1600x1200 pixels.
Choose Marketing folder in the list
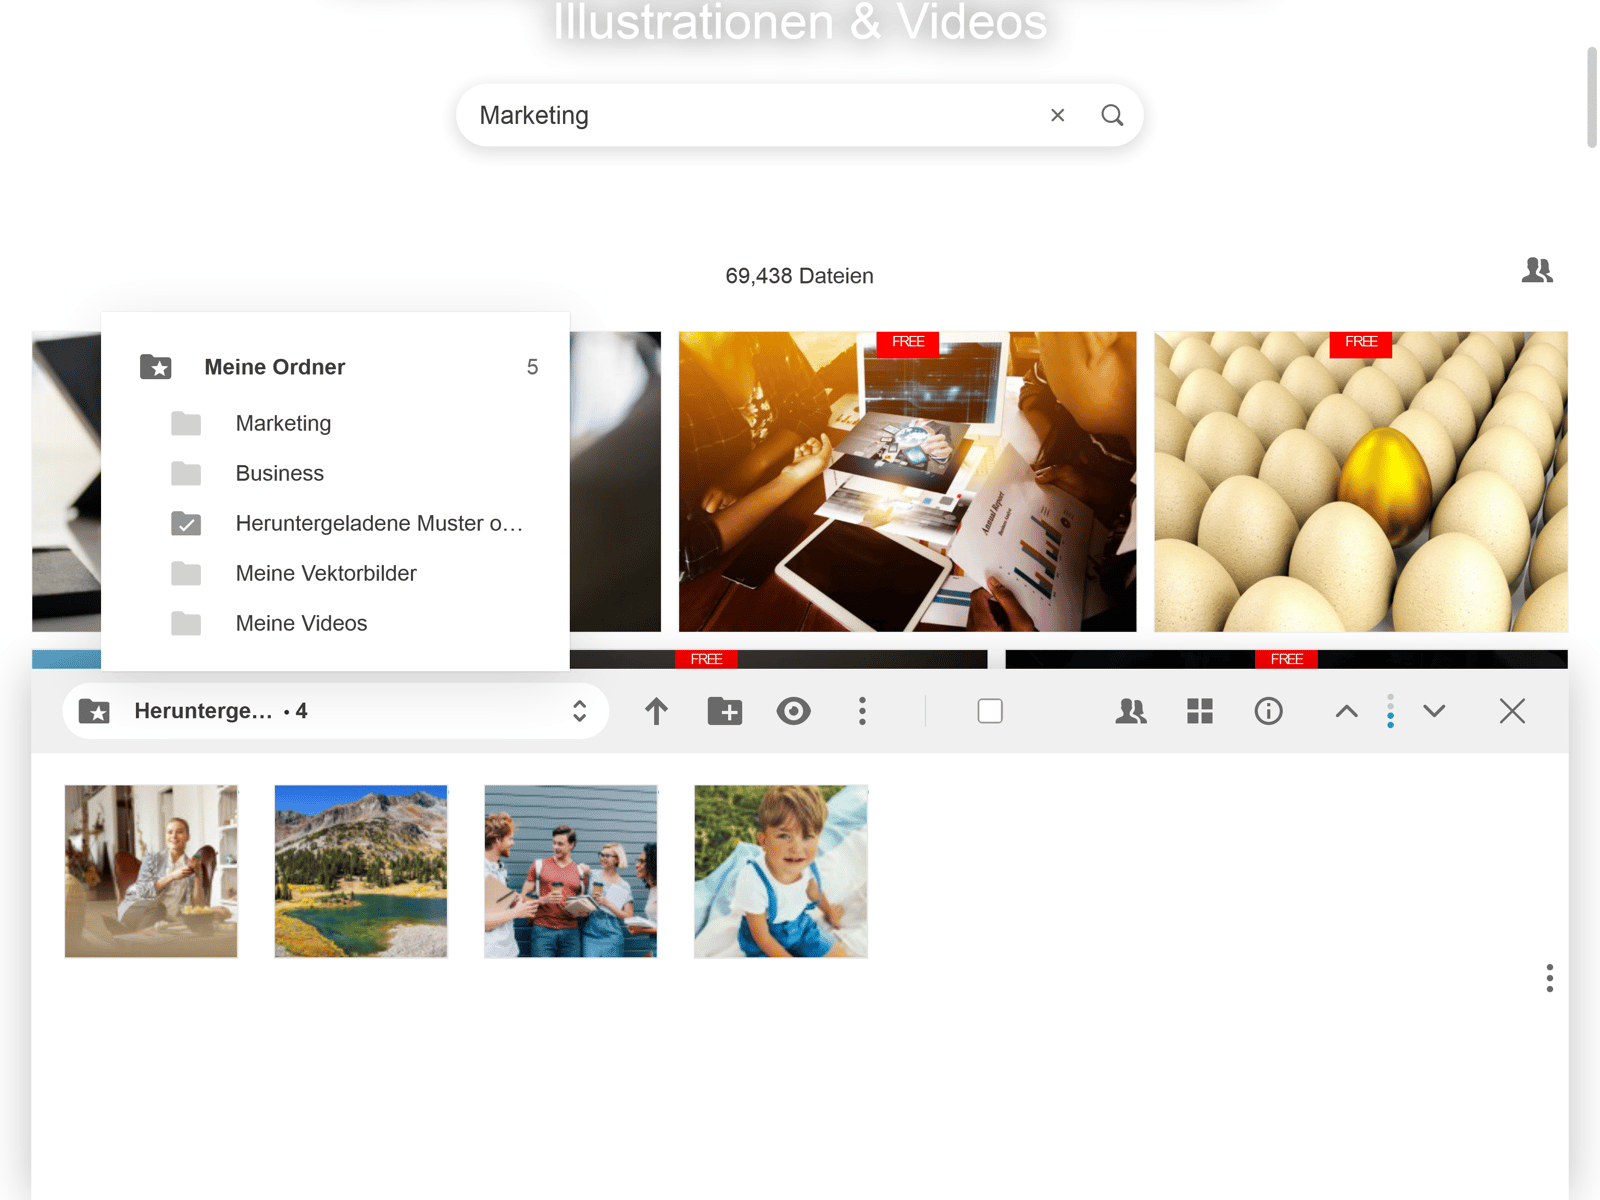[x=283, y=423]
